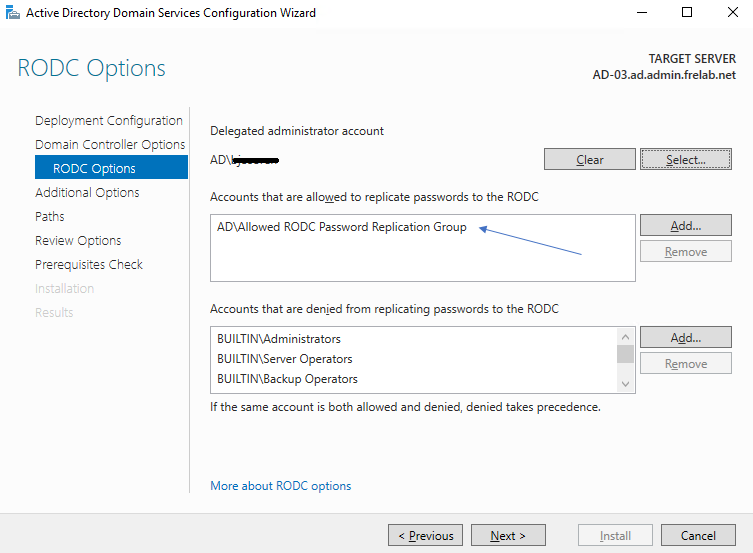Clear the delegated administrator account
Screen dimensions: 753x553
click(589, 160)
